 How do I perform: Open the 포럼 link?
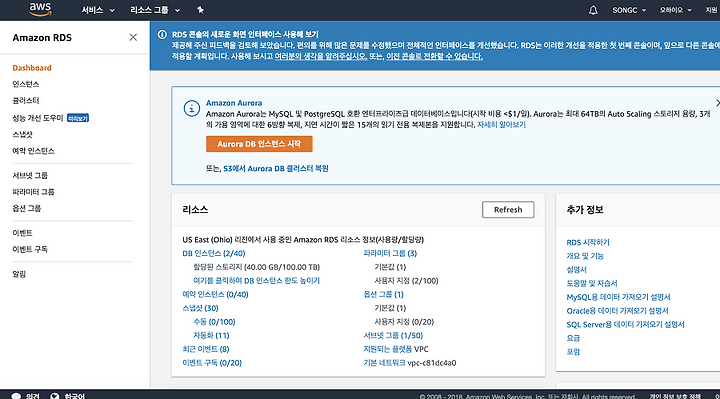[x=573, y=352]
